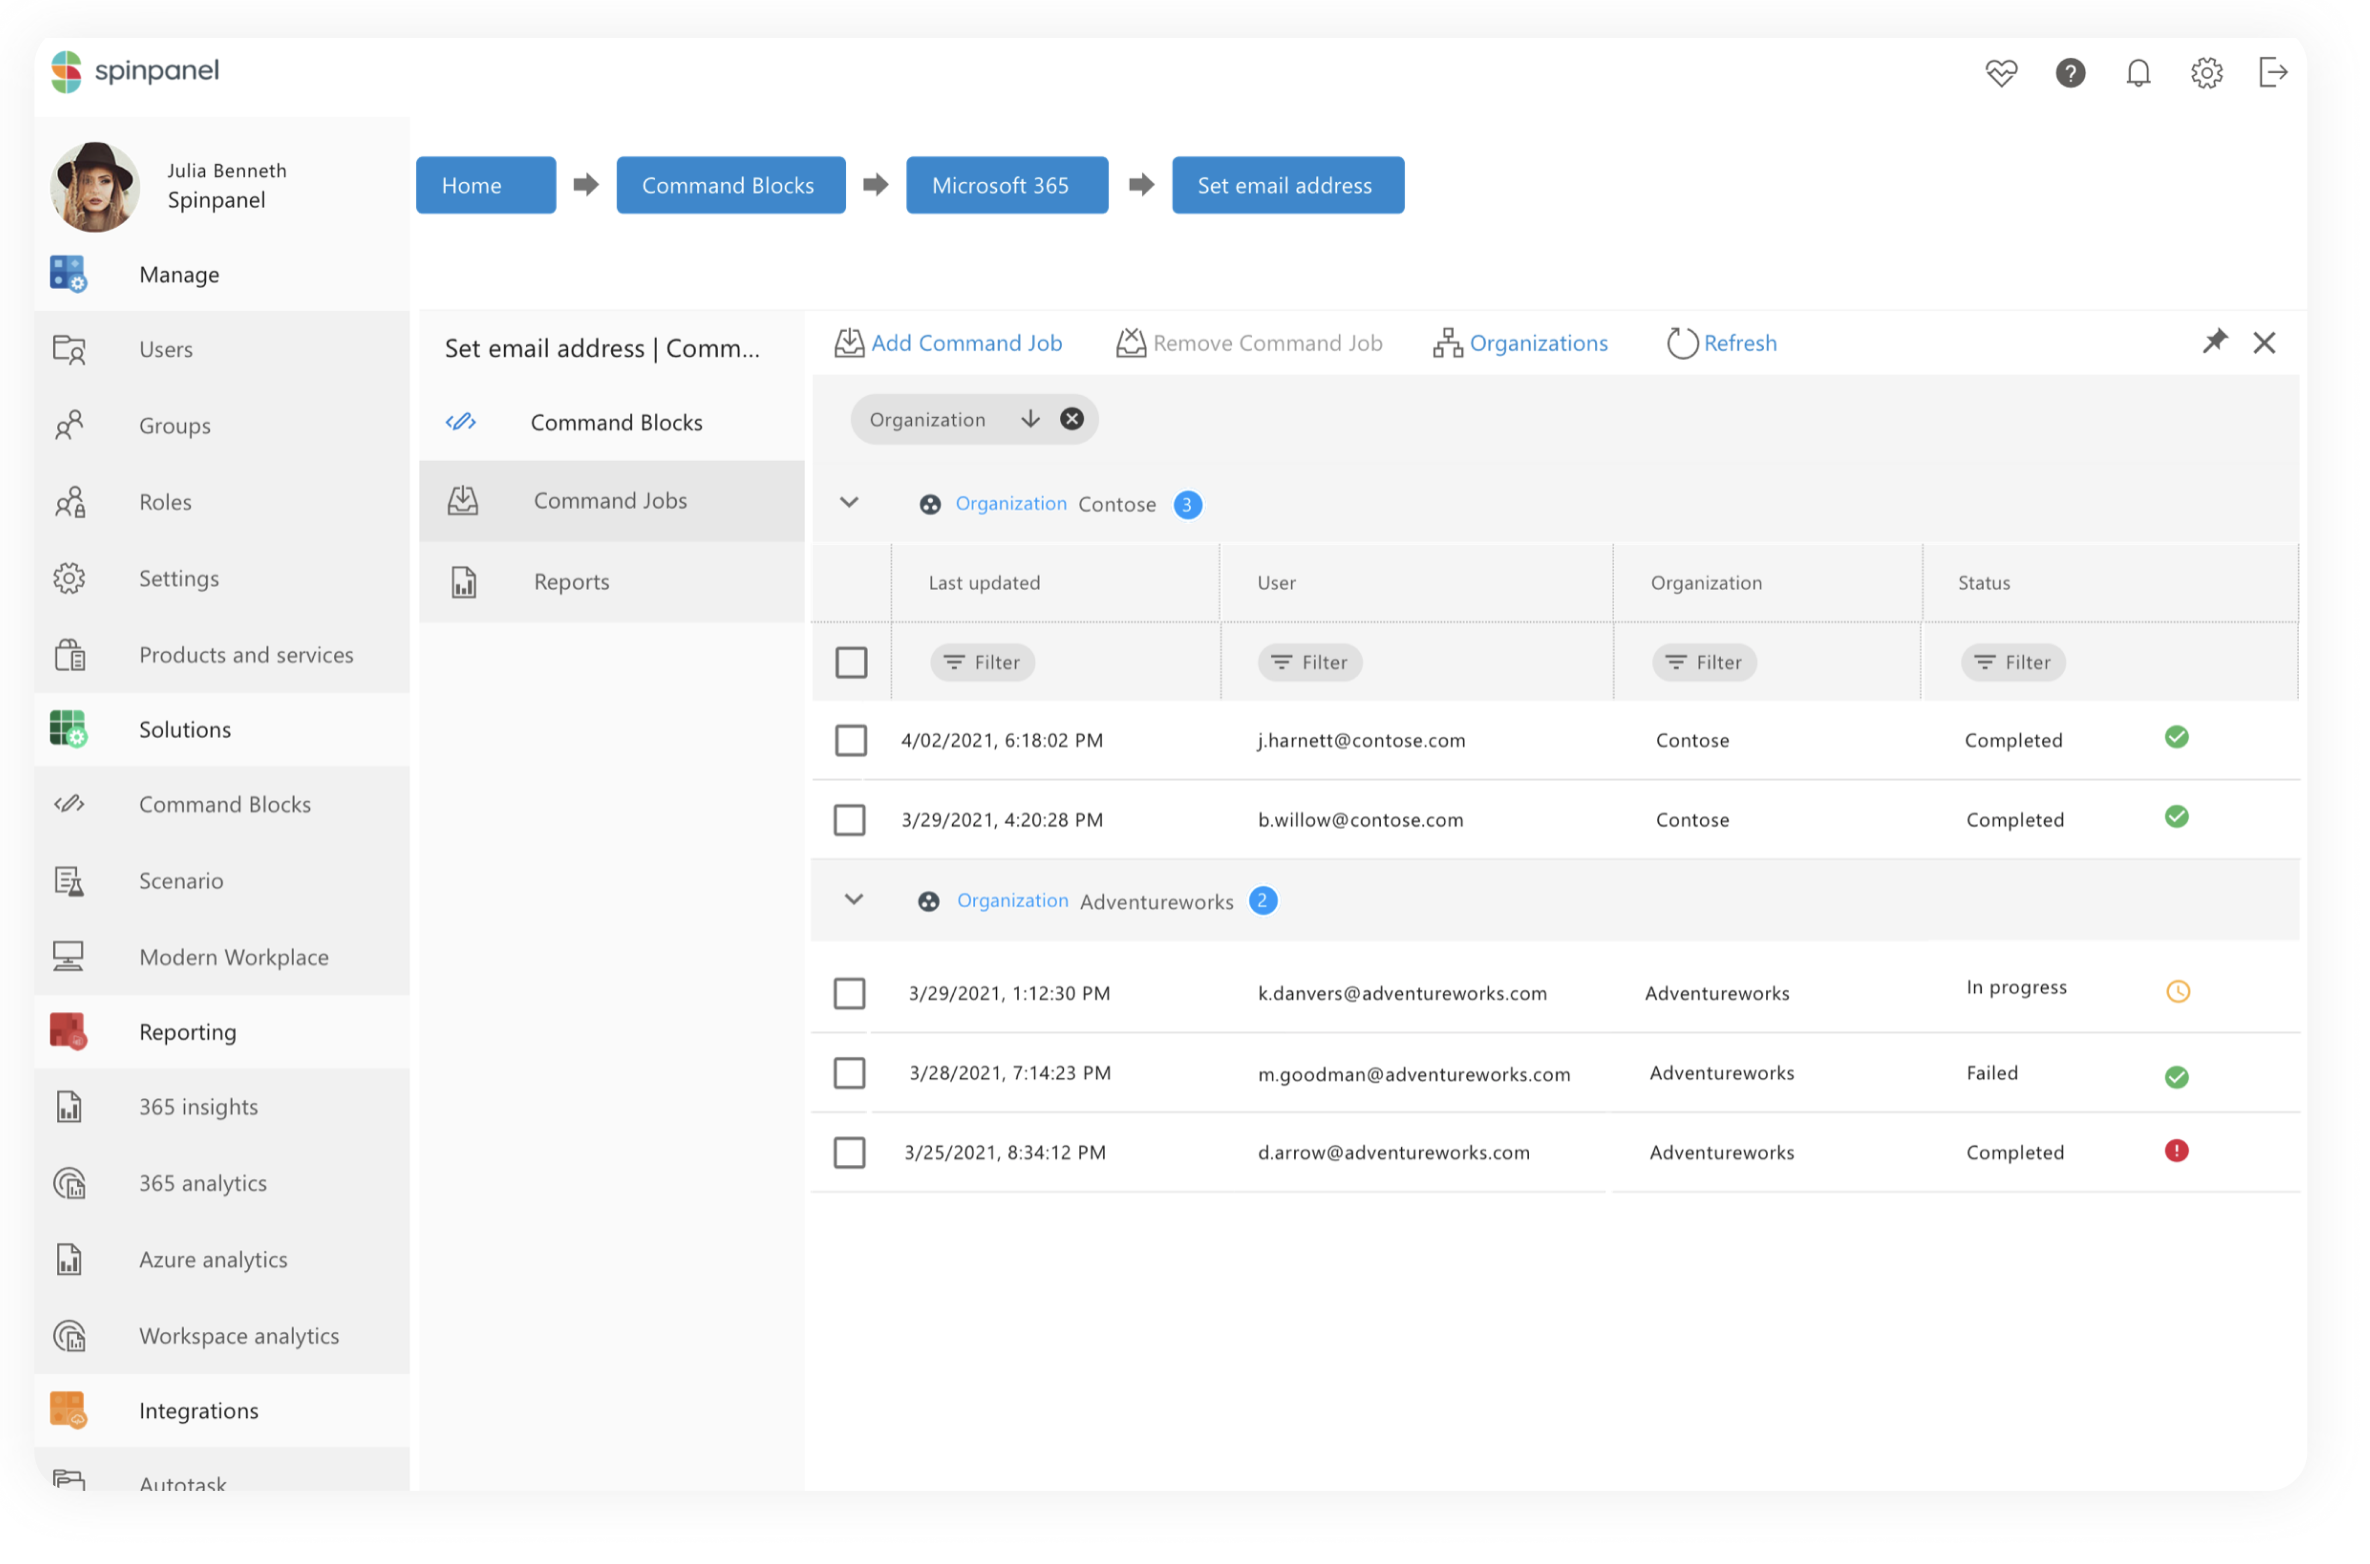The width and height of the screenshot is (2370, 1564).
Task: Switch to the Command Jobs tab
Action: pyautogui.click(x=611, y=500)
